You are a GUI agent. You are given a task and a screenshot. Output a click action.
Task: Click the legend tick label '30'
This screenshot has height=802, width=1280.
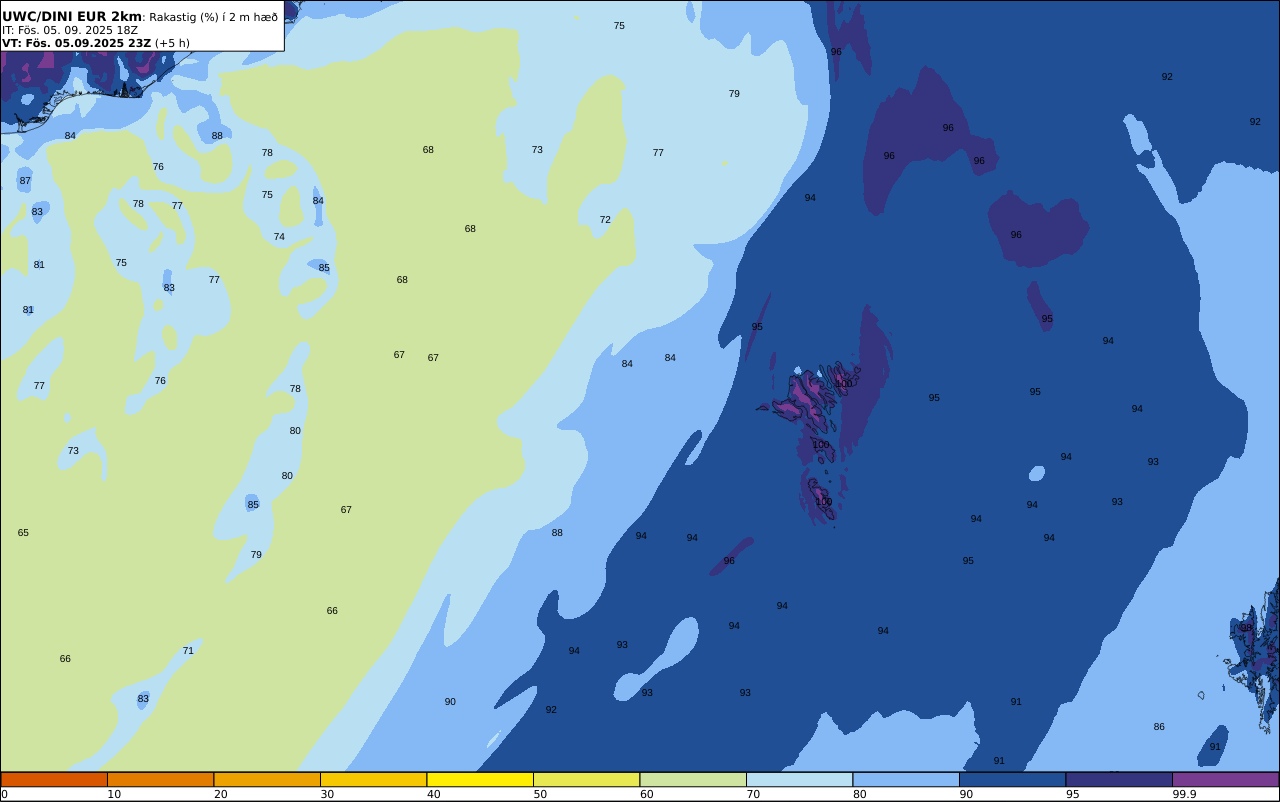(327, 794)
